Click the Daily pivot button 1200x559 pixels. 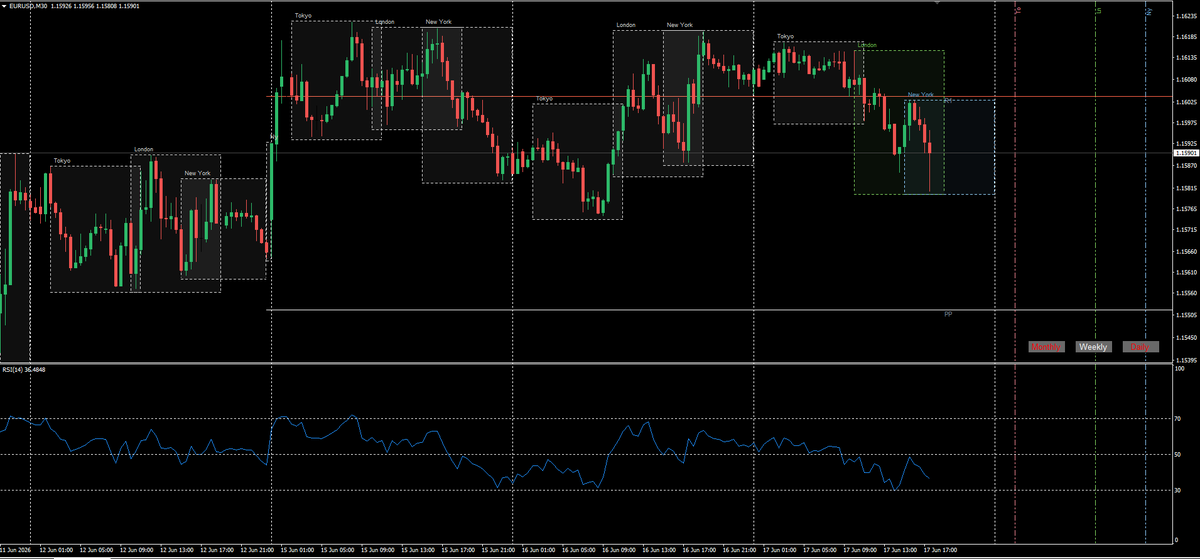click(1139, 347)
